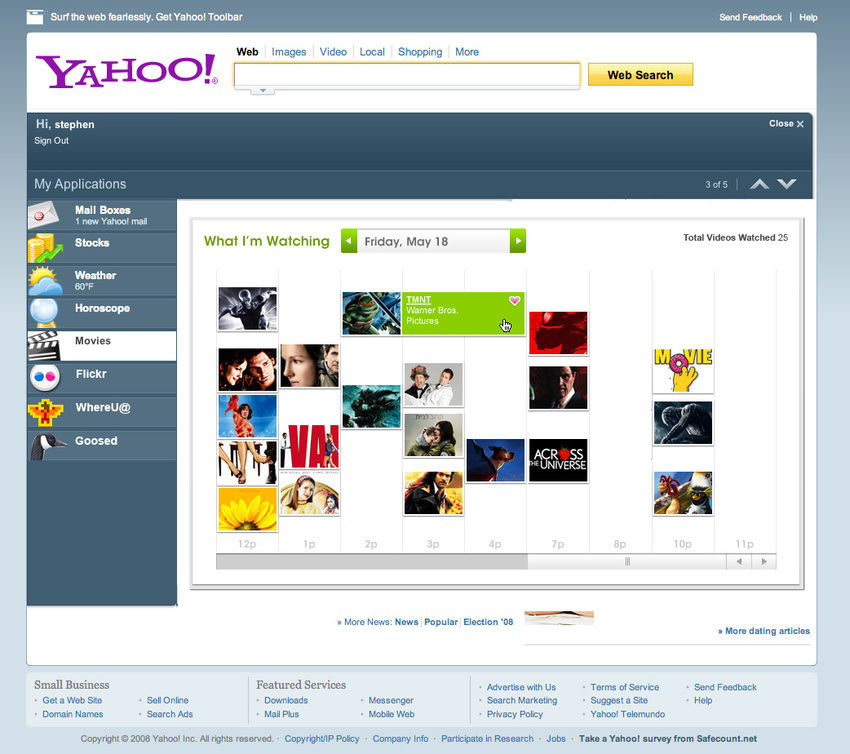850x754 pixels.
Task: Open Domain Names link
Action: point(73,714)
